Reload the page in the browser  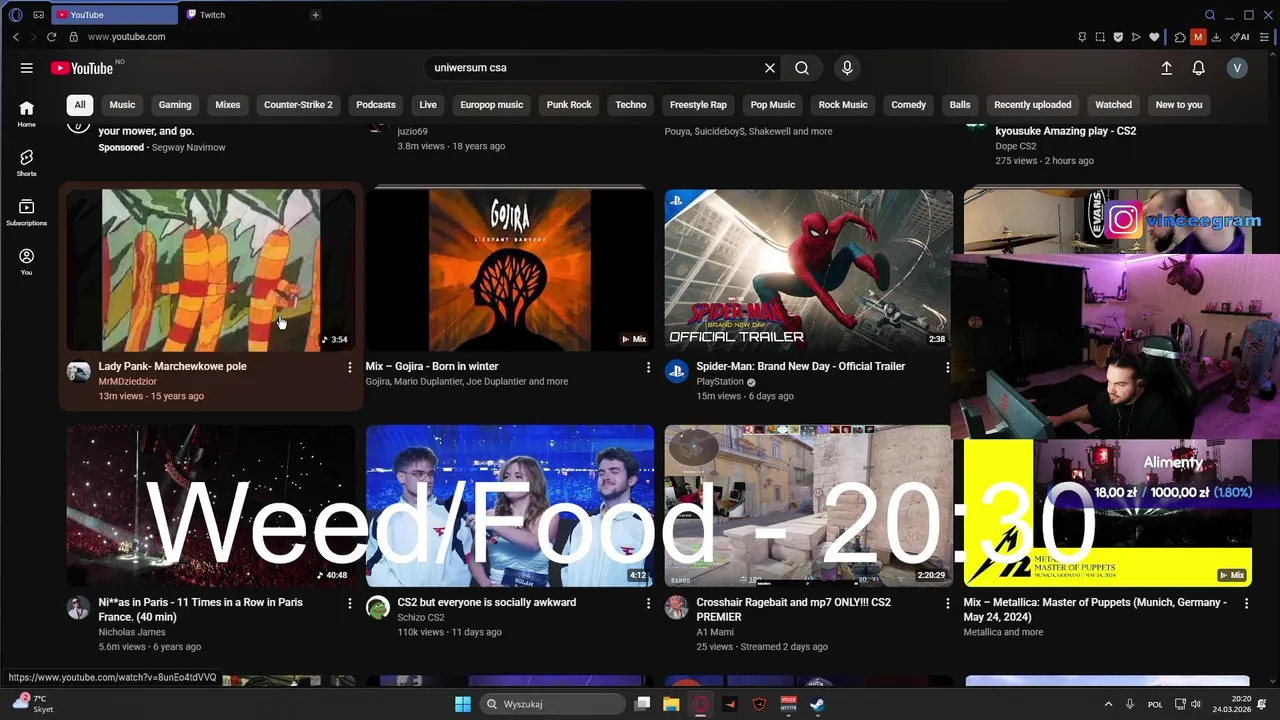[52, 37]
